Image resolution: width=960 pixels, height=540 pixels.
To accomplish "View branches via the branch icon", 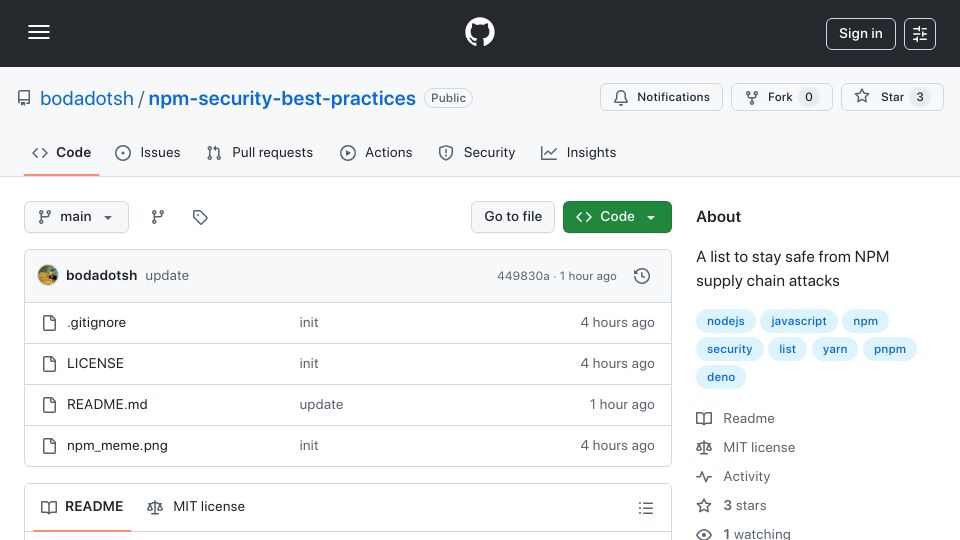I will [x=158, y=217].
